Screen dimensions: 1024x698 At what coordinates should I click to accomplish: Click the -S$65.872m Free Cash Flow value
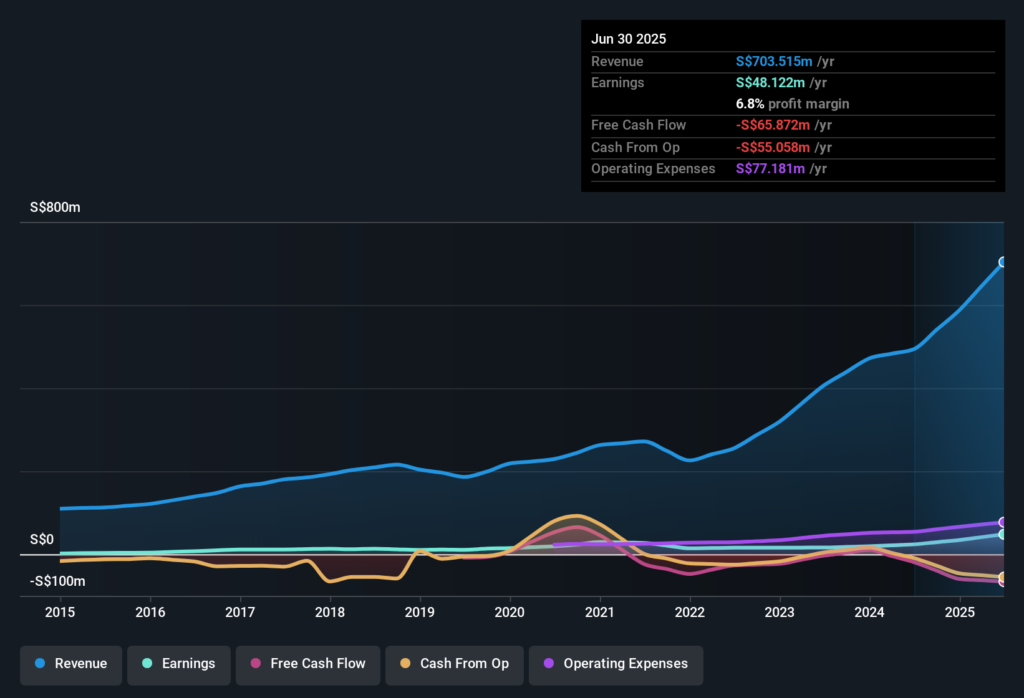click(x=773, y=125)
